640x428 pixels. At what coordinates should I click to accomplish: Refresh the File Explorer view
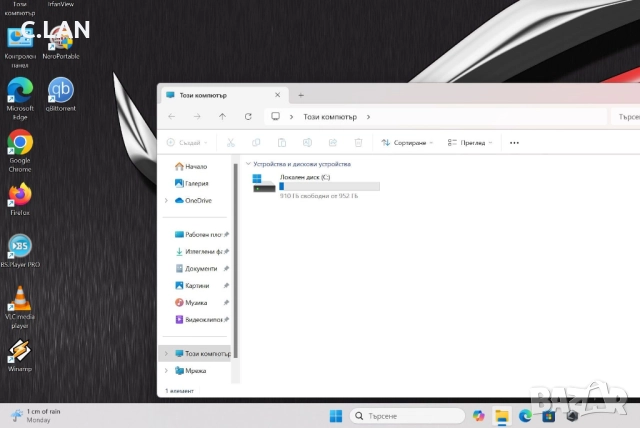[247, 116]
